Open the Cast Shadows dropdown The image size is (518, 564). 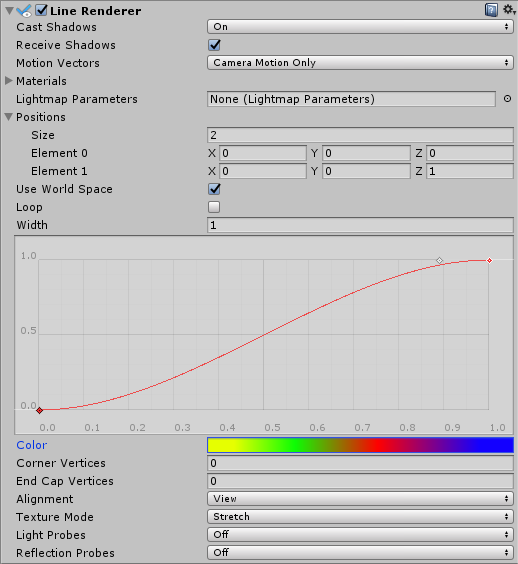360,27
